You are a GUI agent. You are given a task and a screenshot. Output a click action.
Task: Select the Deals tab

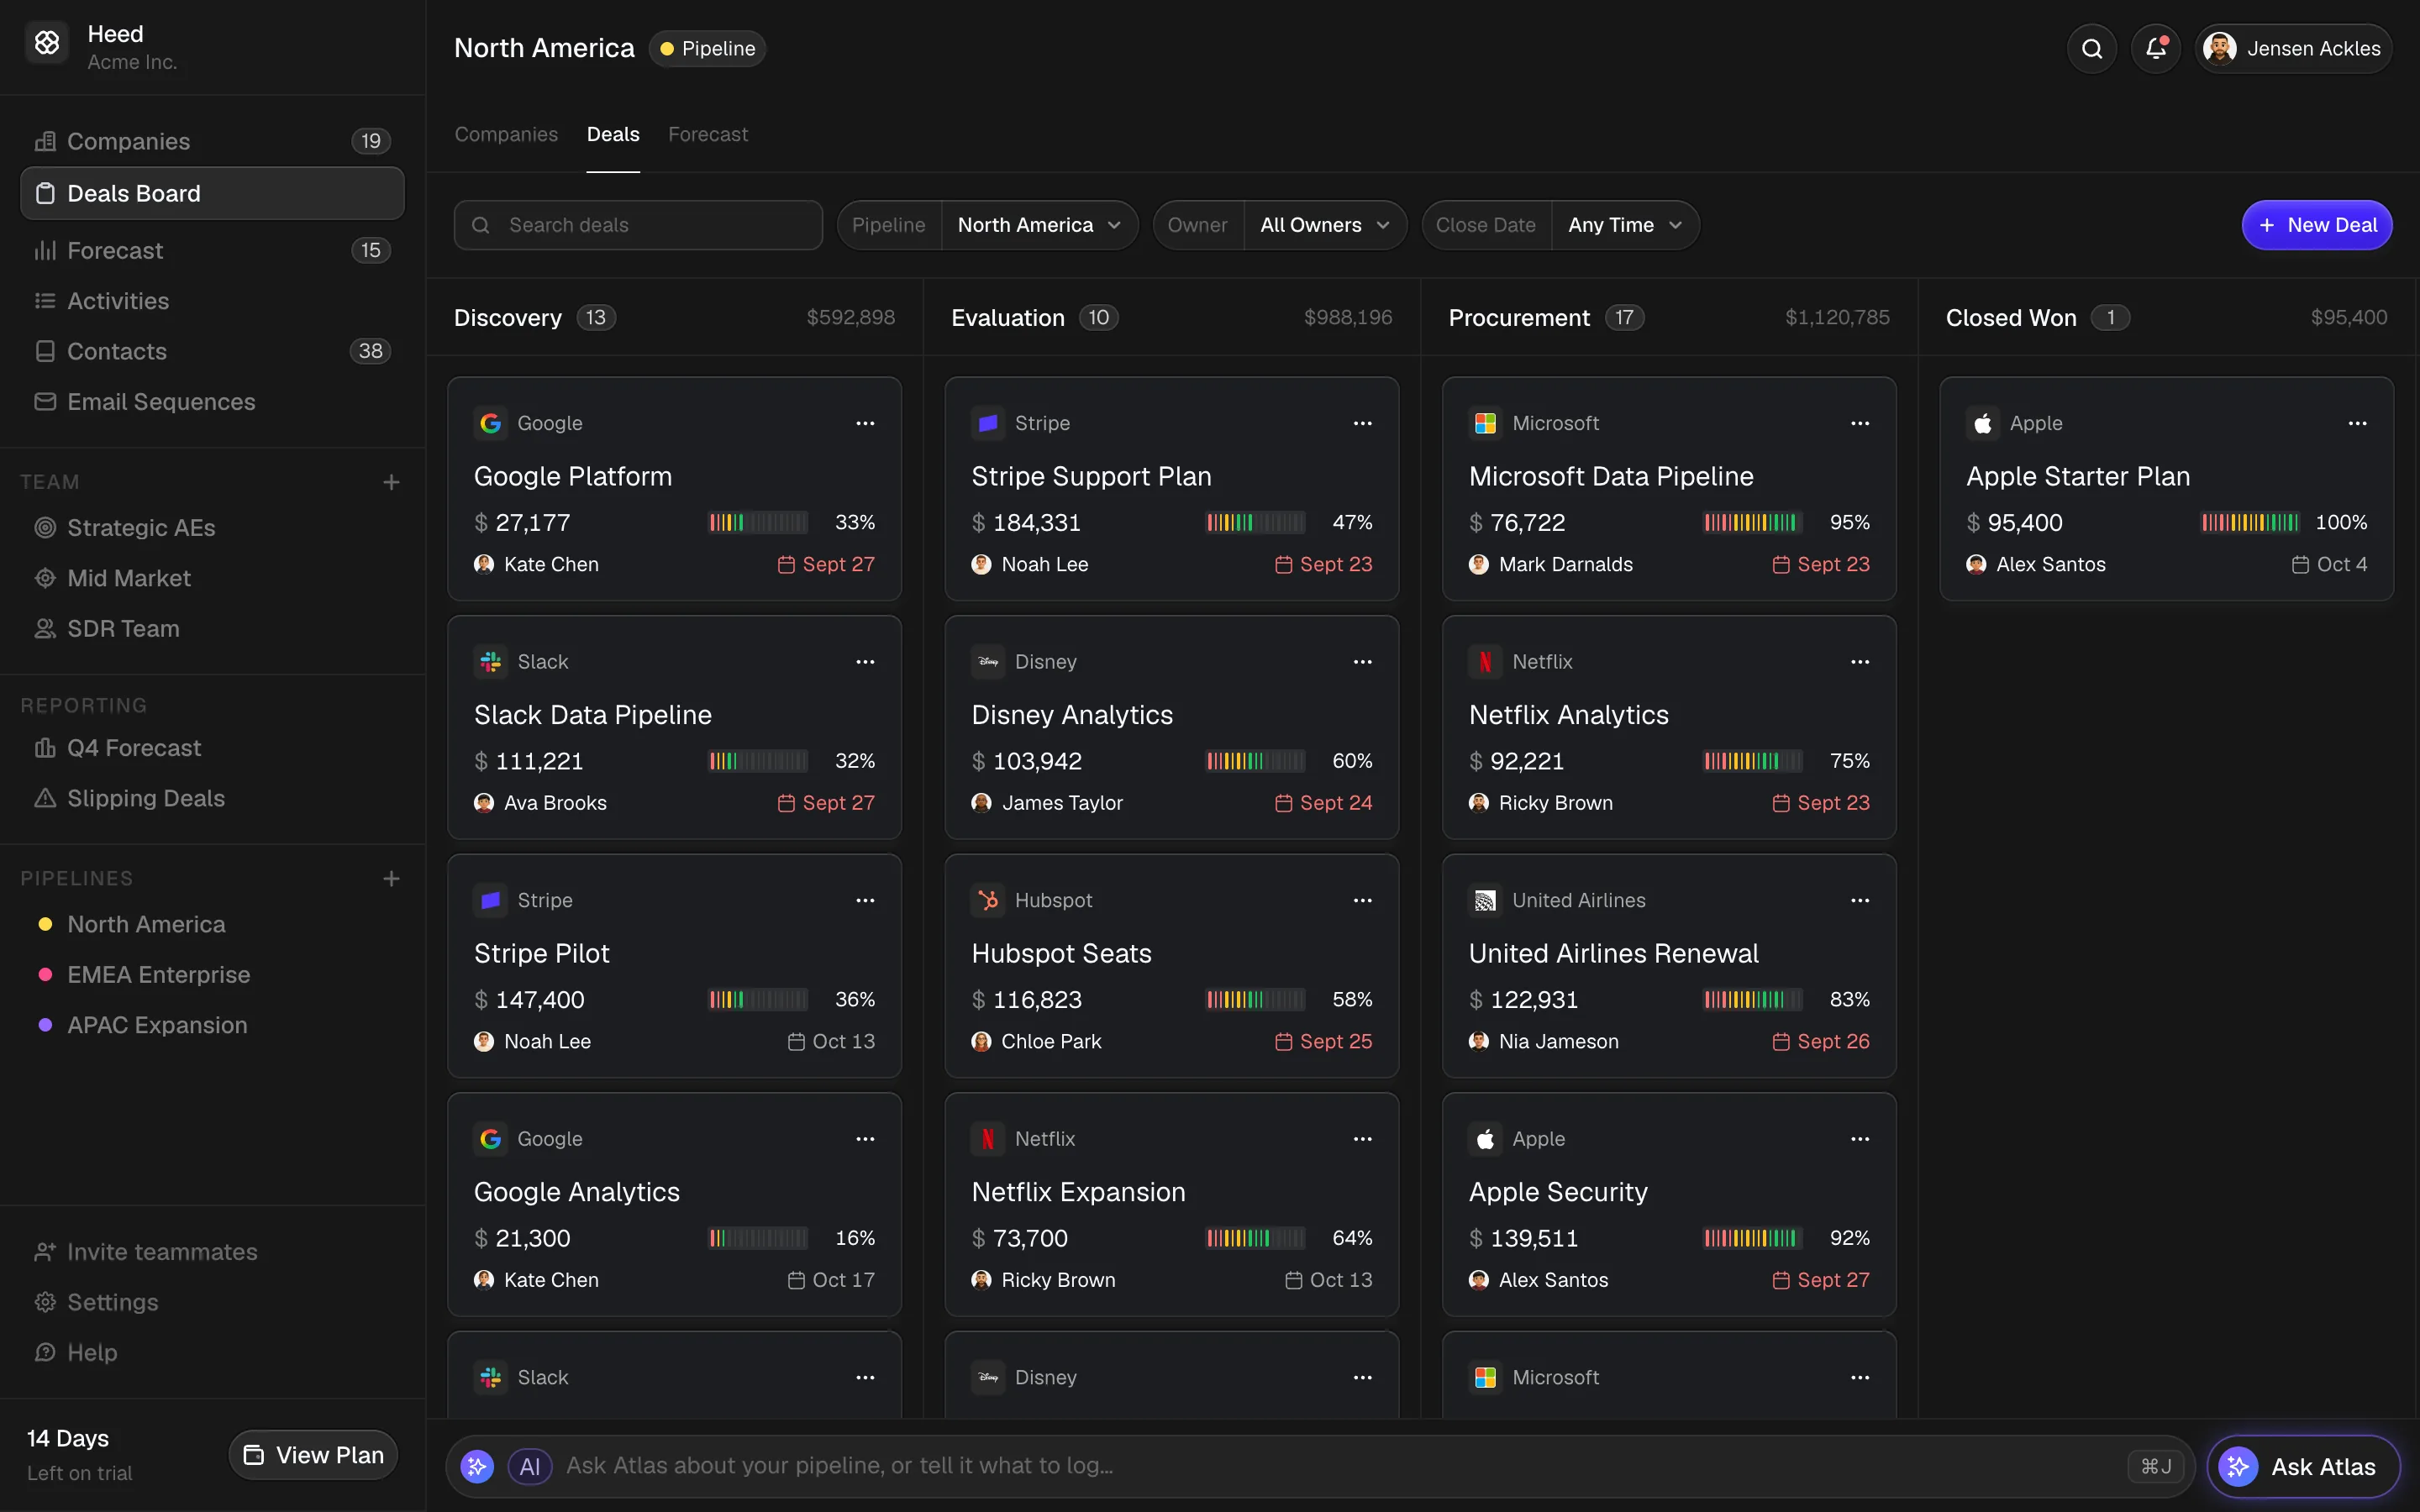(x=613, y=134)
